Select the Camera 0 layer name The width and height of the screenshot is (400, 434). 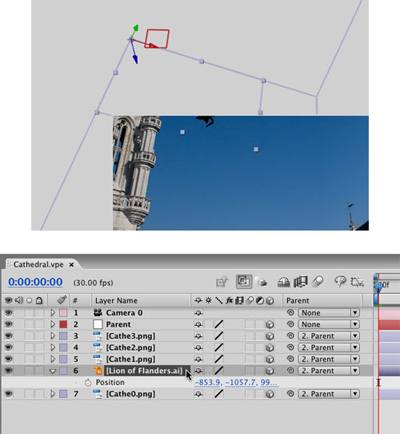tap(124, 313)
